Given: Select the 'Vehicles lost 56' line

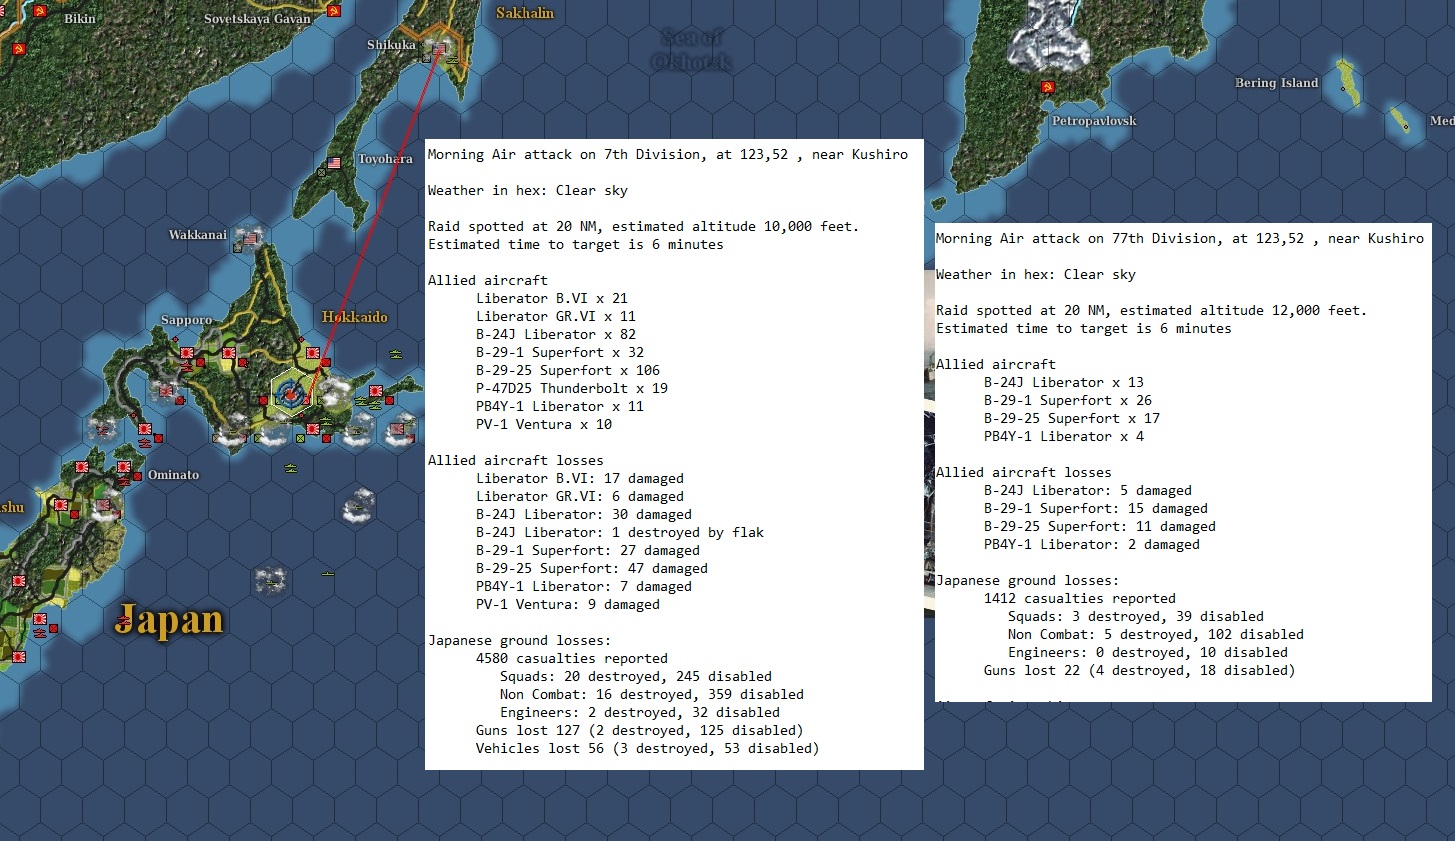Looking at the screenshot, I should [648, 748].
